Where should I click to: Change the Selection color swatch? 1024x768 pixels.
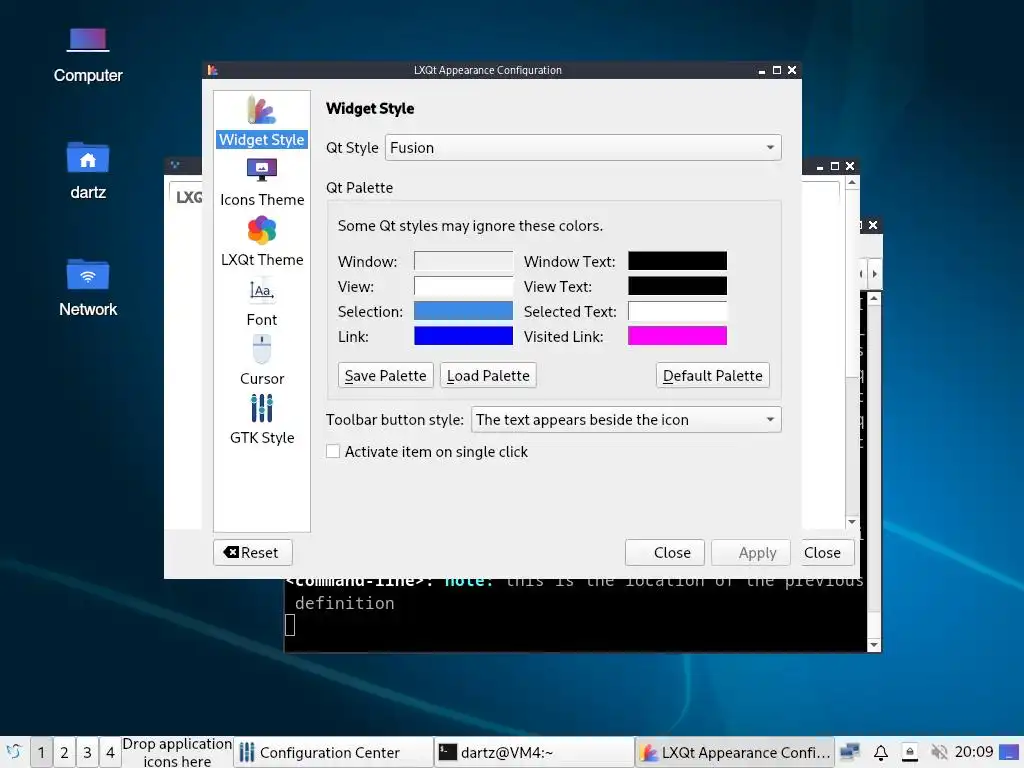463,311
